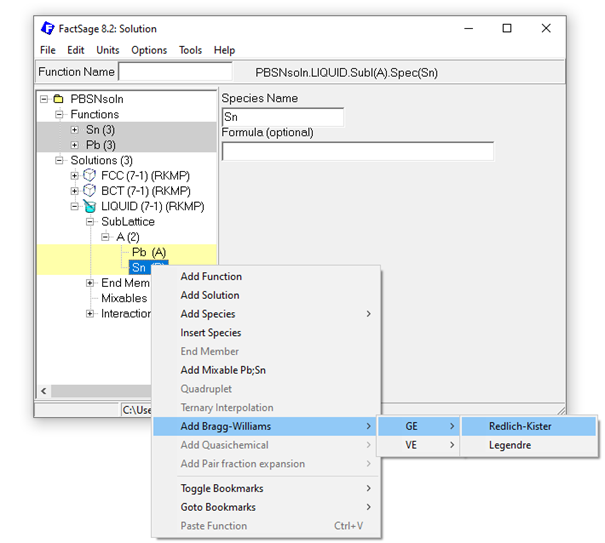The image size is (605, 543).
Task: Collapse the SubLattice node
Action: (90, 222)
